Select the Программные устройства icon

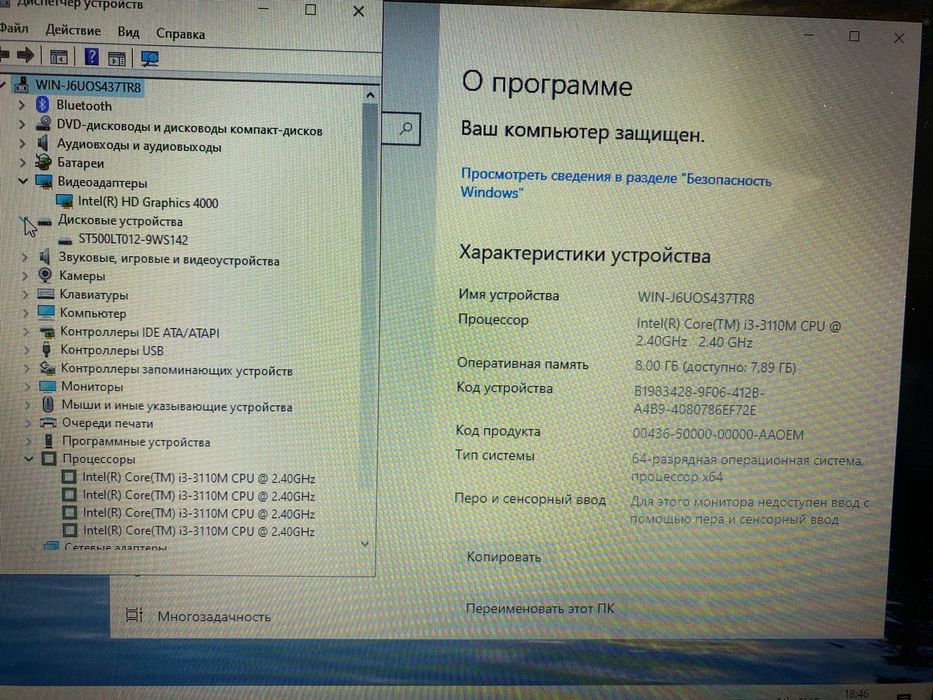49,441
